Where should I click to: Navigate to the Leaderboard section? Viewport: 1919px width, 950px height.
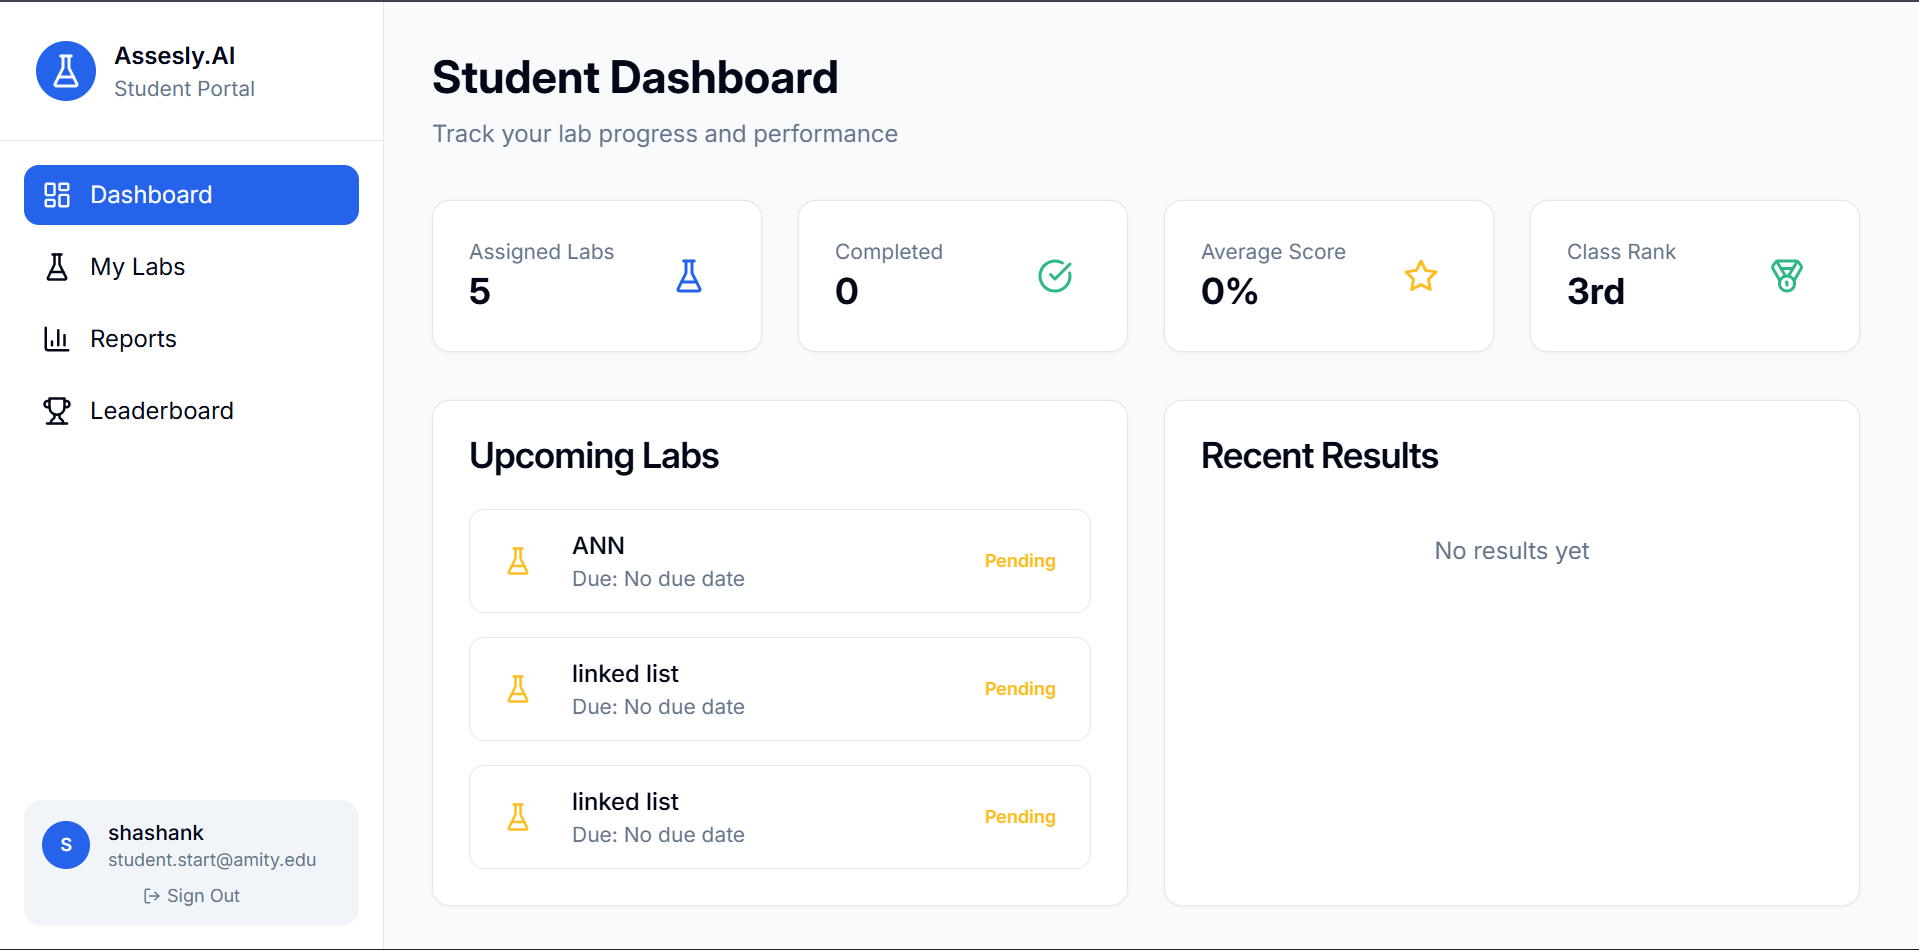(x=161, y=411)
